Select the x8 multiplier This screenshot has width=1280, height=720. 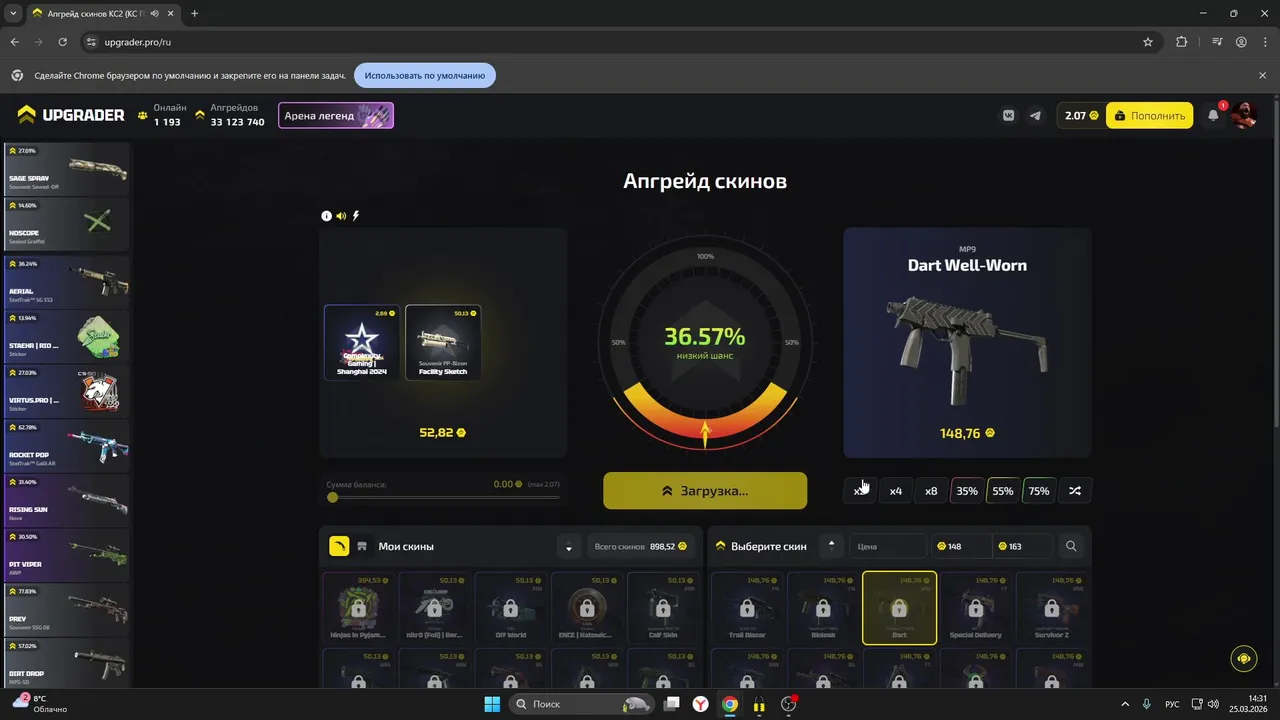coord(931,491)
